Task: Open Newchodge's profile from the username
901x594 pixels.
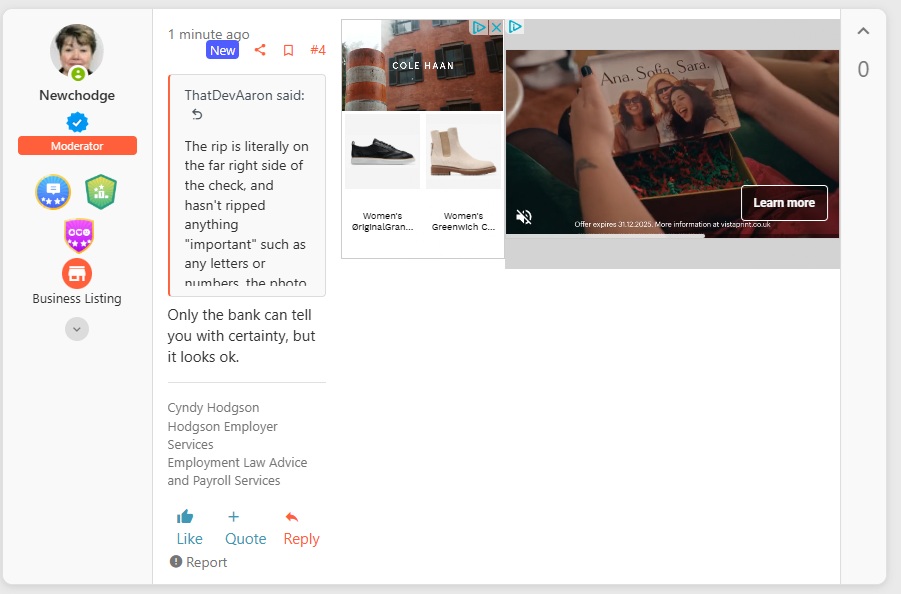Action: click(x=77, y=96)
